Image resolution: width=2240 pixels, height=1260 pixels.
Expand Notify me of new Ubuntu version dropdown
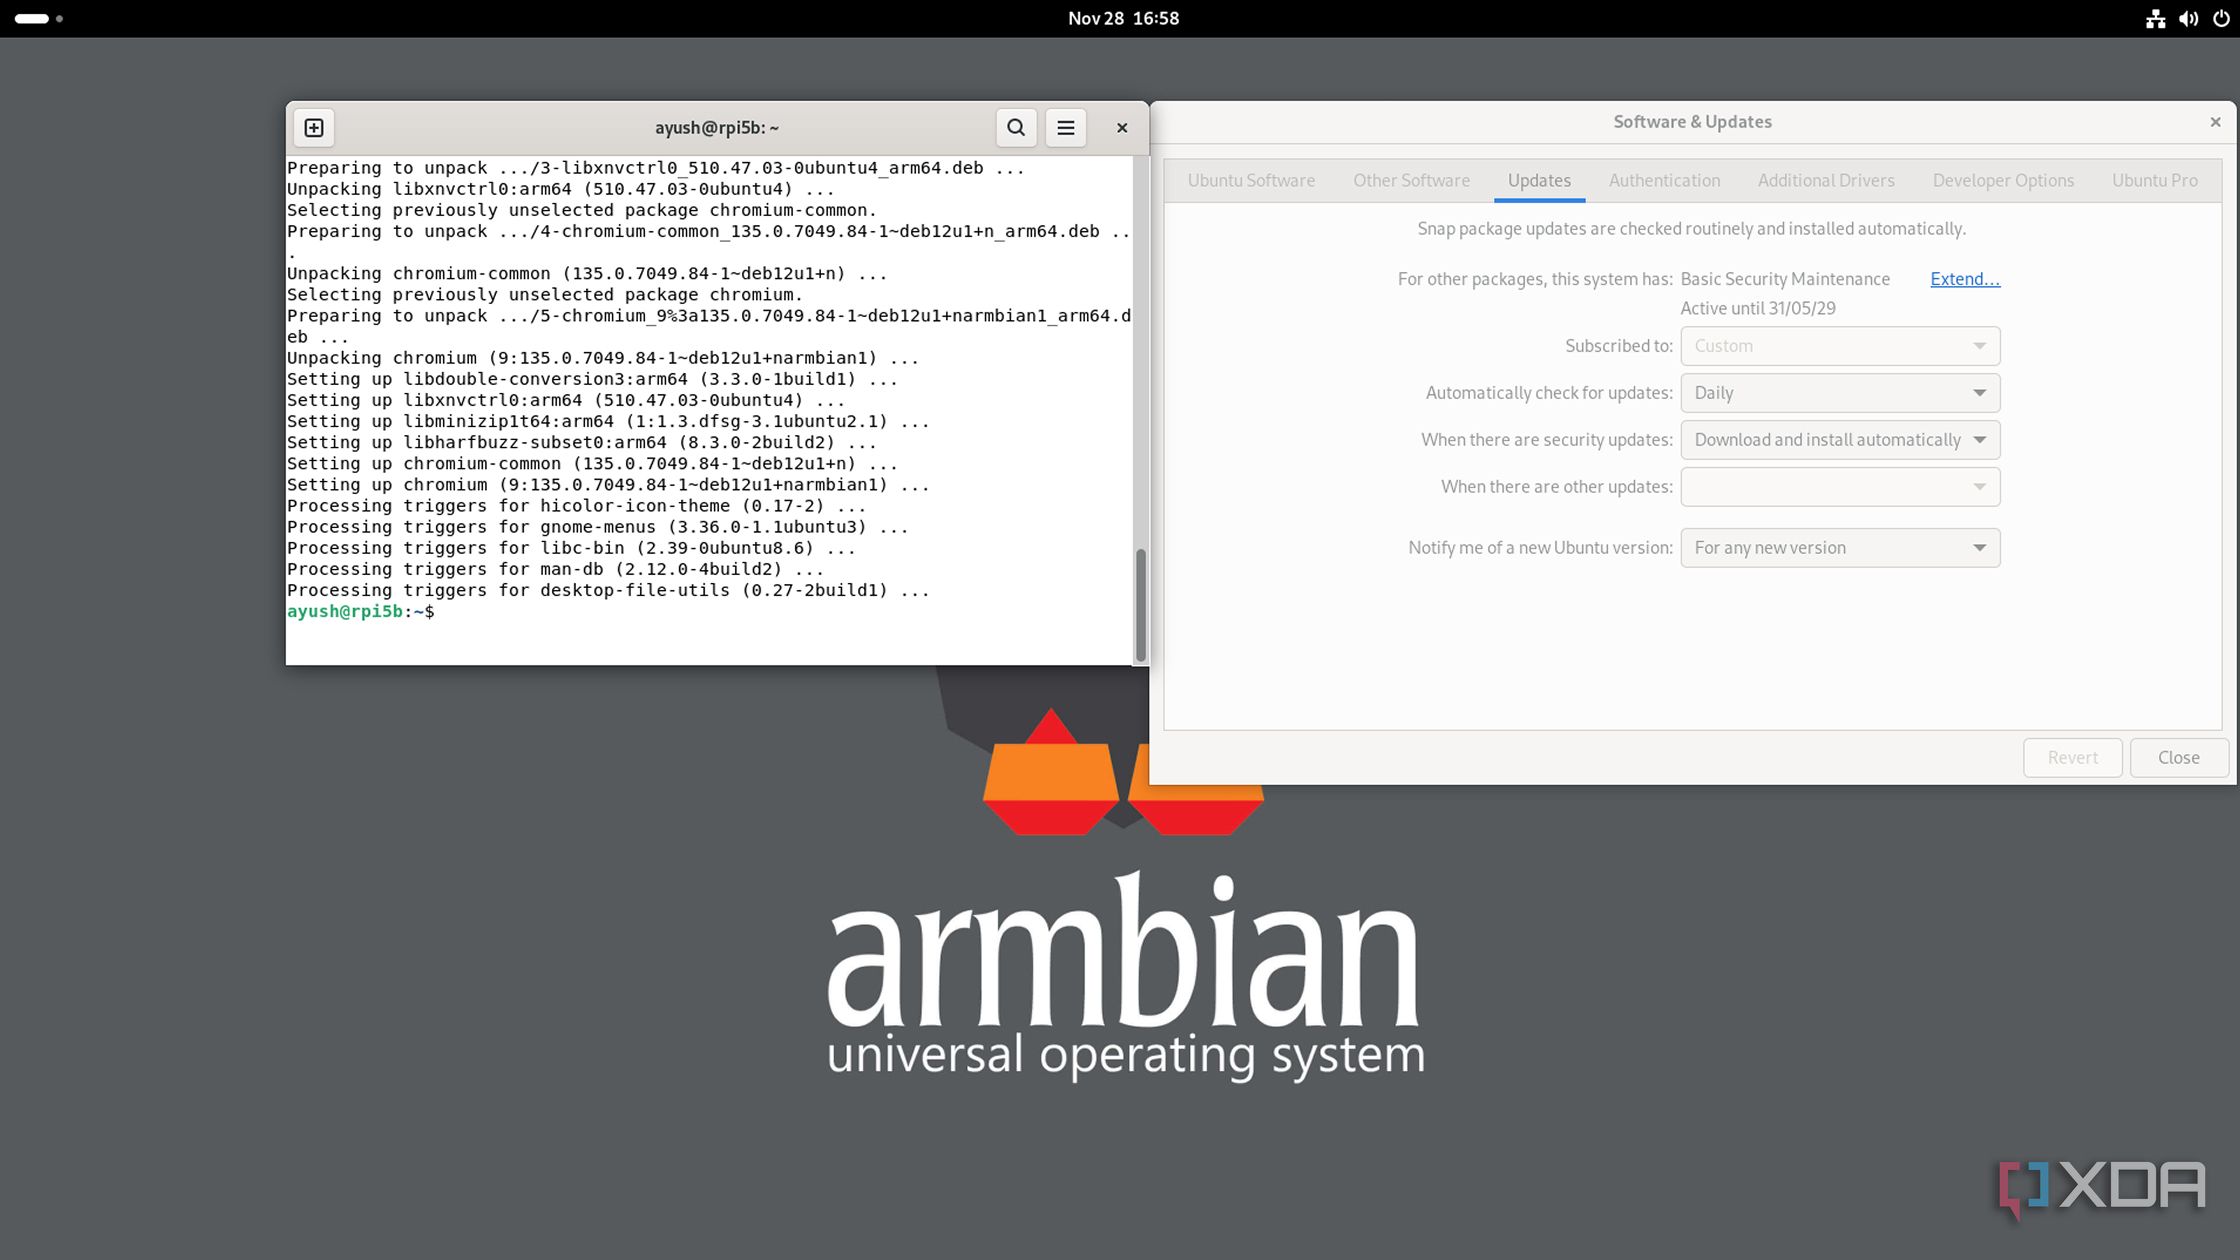pos(1839,548)
